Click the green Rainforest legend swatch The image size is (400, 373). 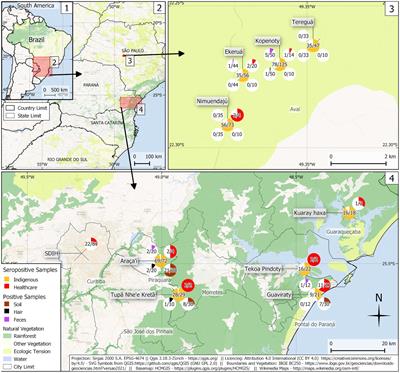pyautogui.click(x=6, y=336)
